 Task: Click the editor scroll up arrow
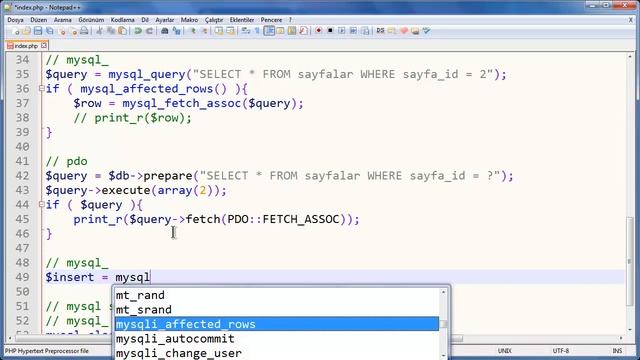630,57
